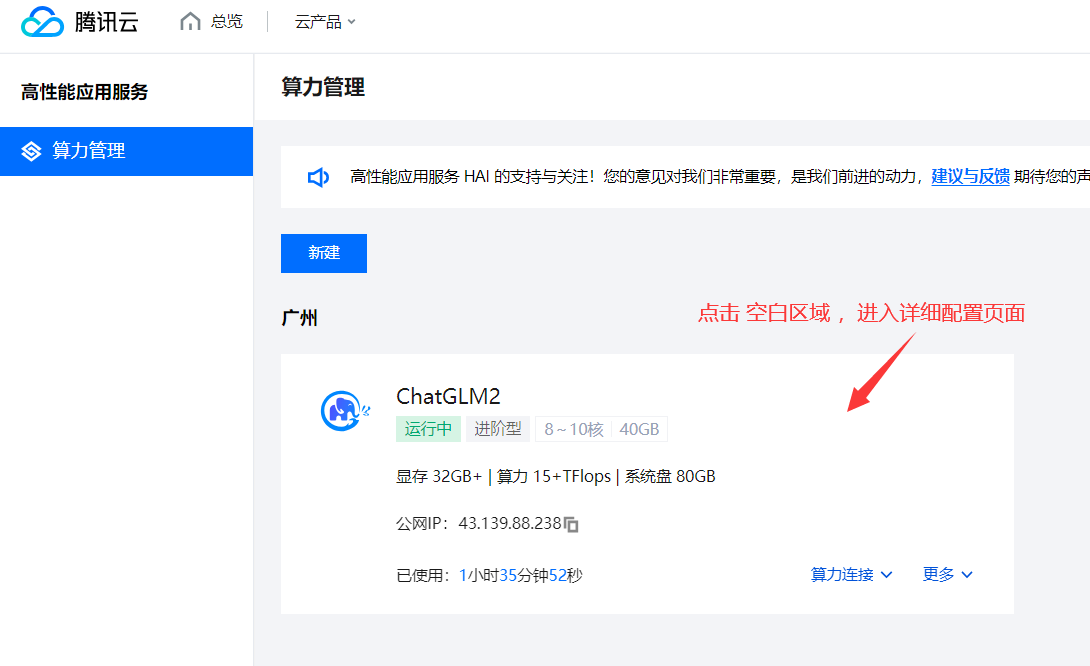
Task: Select the 43.139.88.238 IP address
Action: 510,523
